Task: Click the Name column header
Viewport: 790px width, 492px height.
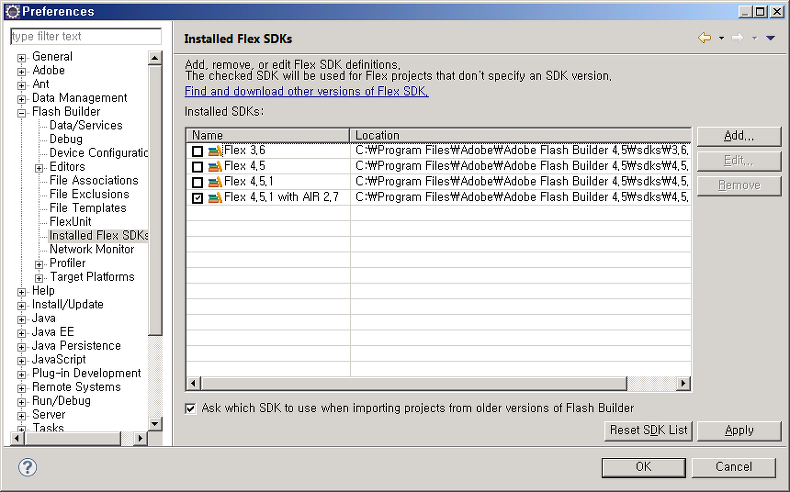Action: (x=268, y=135)
